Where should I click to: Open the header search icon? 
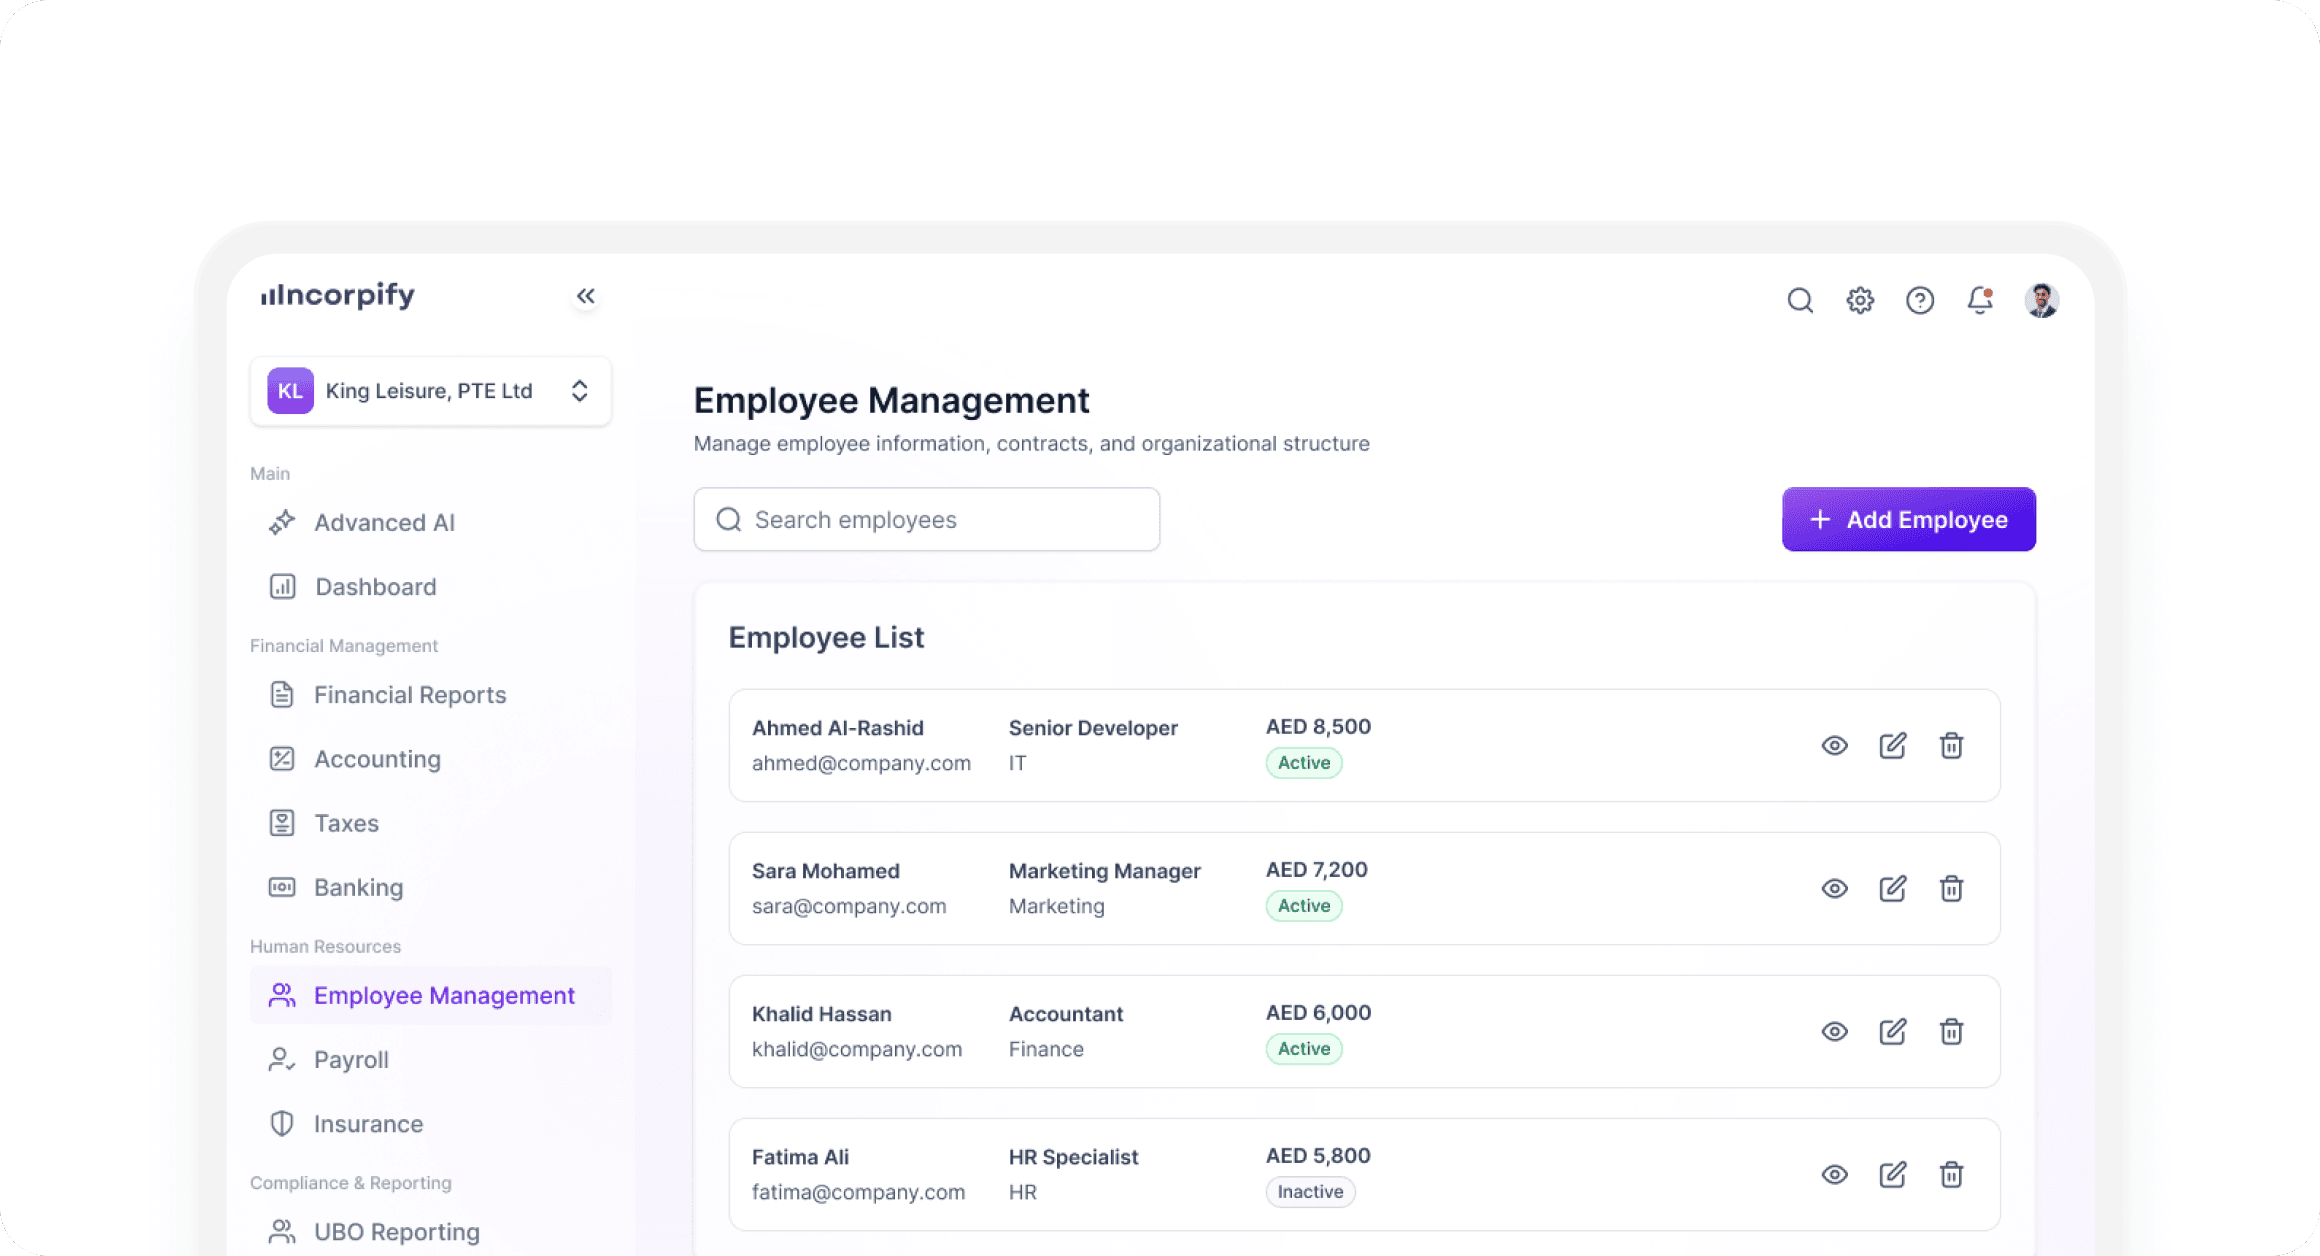1800,300
